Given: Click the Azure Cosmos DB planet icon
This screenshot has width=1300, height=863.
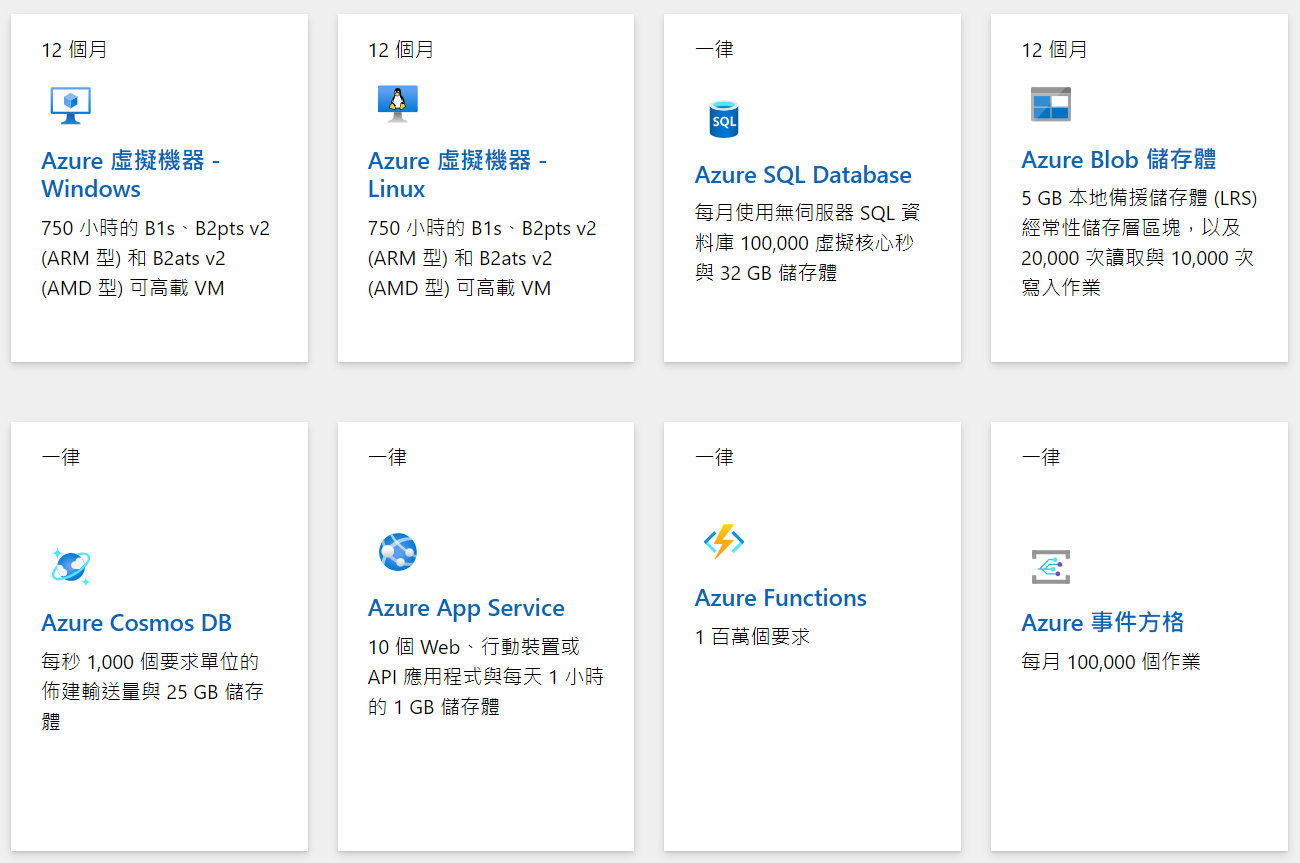Looking at the screenshot, I should (70, 566).
